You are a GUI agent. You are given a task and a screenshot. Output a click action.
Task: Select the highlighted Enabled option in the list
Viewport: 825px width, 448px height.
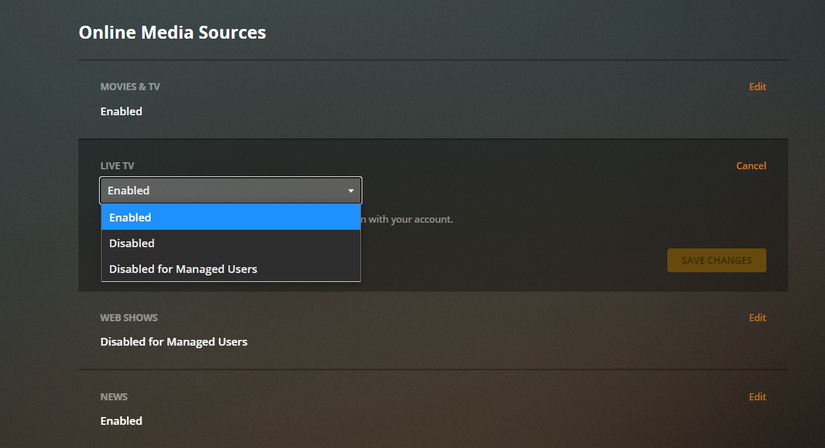coord(230,217)
